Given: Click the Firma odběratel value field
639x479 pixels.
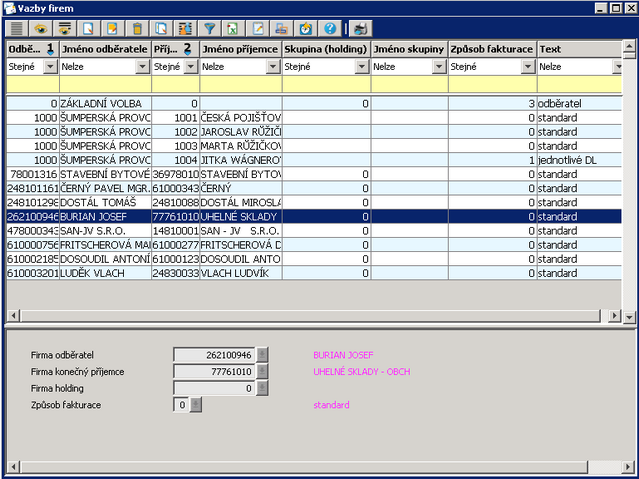Looking at the screenshot, I should [213, 354].
